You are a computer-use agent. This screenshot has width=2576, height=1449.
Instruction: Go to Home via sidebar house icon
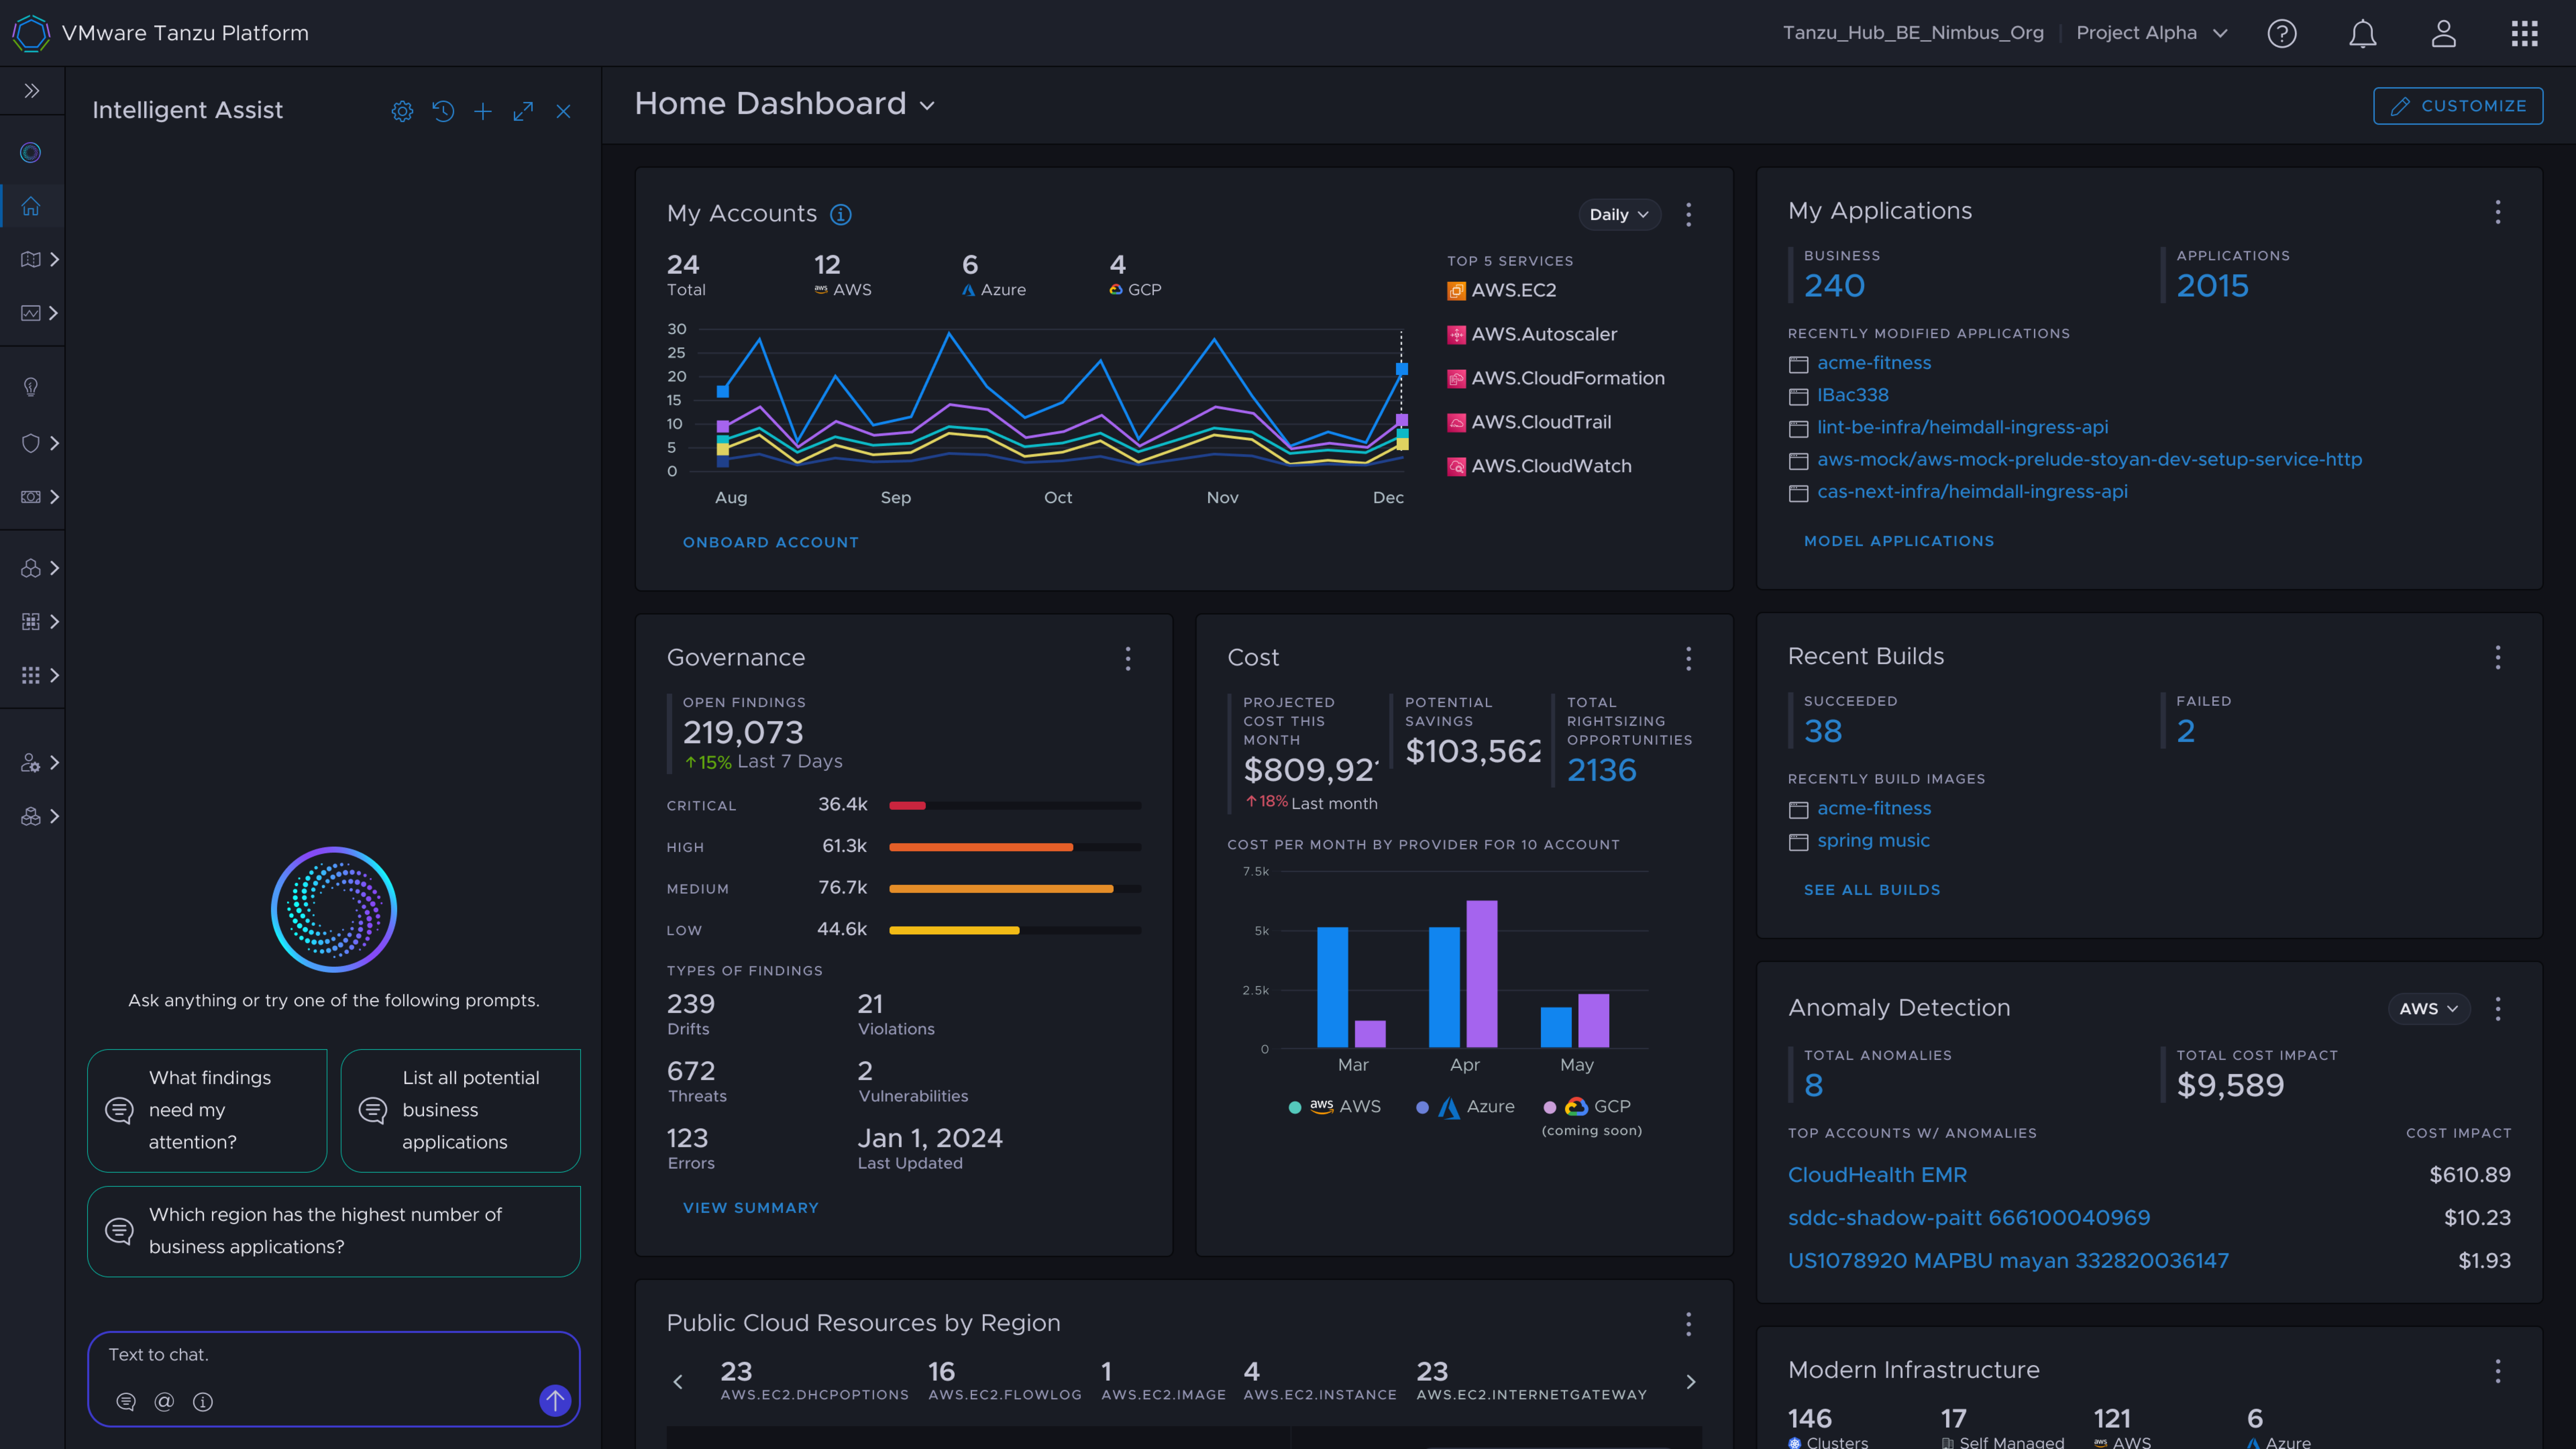pyautogui.click(x=31, y=206)
